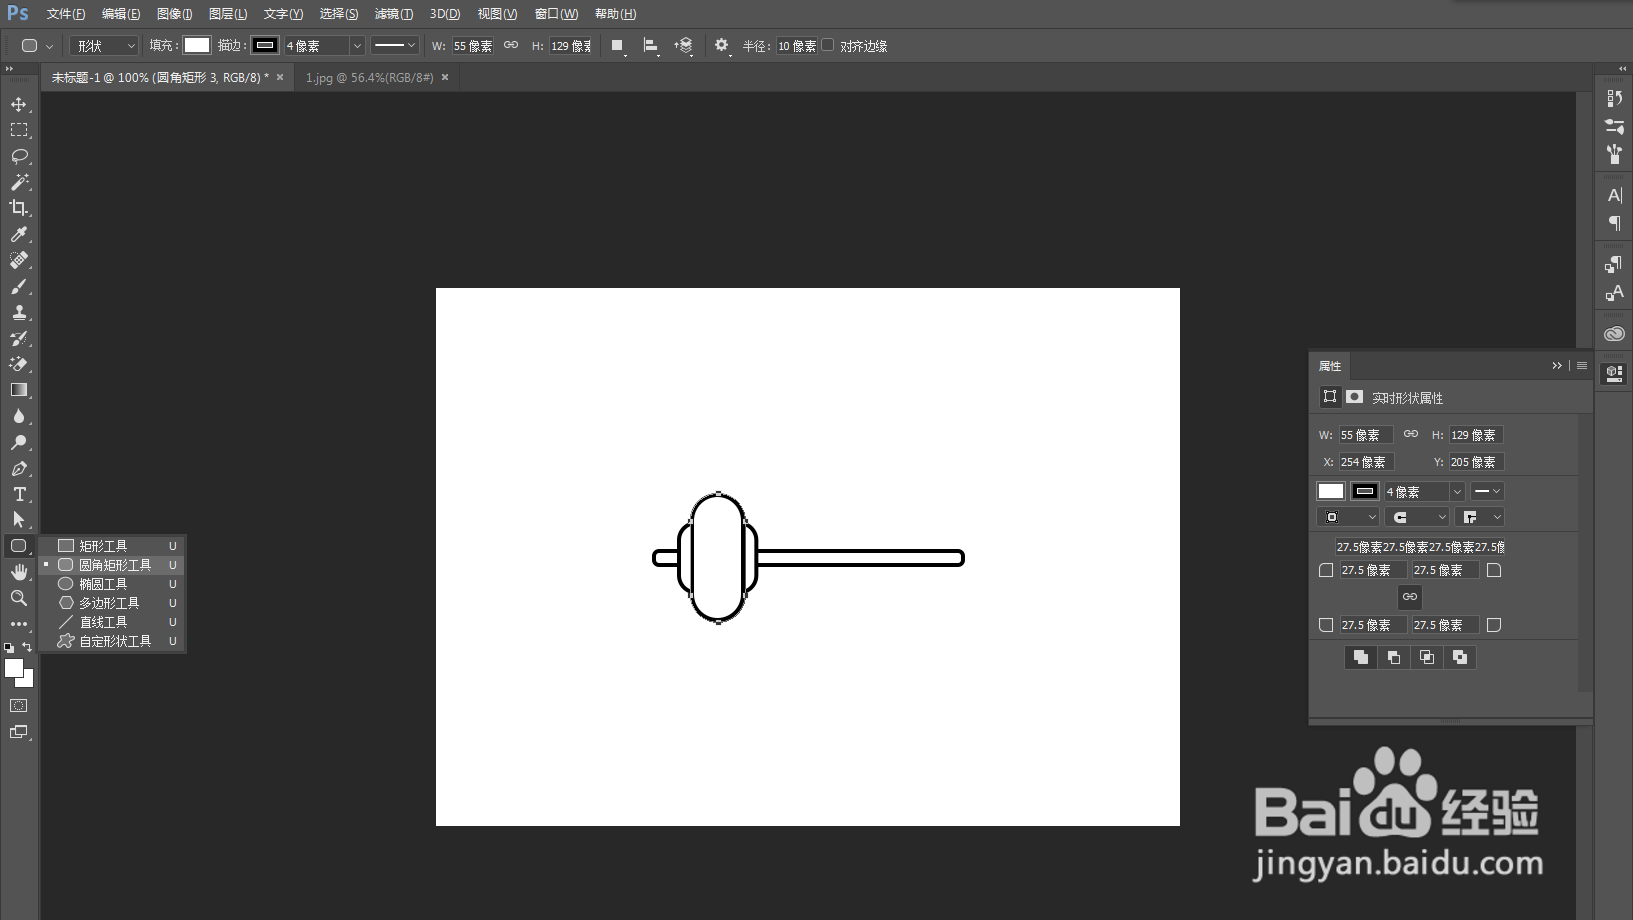The width and height of the screenshot is (1633, 920).
Task: Open path arrangement icon in options bar
Action: (684, 46)
